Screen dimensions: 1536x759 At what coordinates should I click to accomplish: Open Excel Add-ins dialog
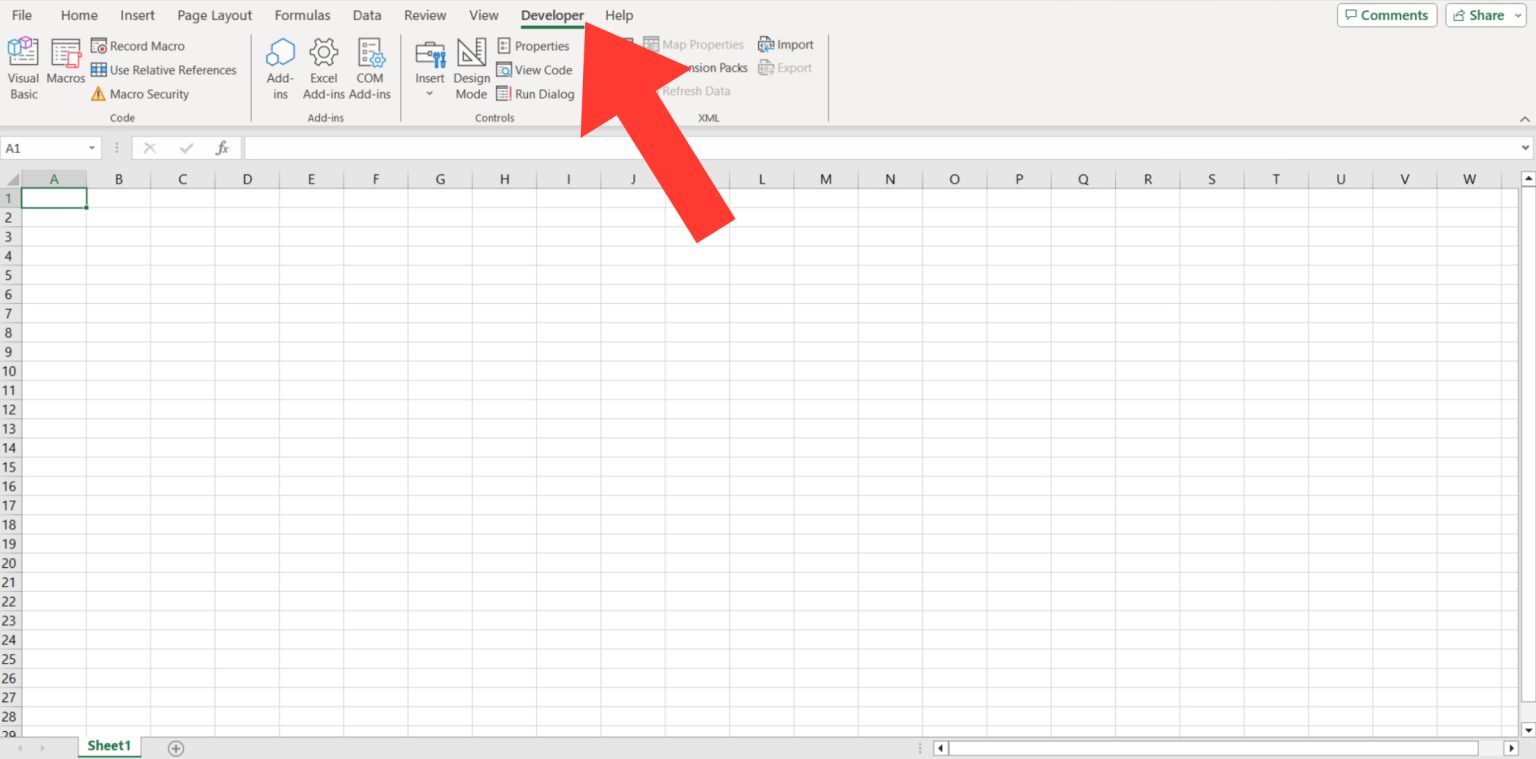(324, 68)
